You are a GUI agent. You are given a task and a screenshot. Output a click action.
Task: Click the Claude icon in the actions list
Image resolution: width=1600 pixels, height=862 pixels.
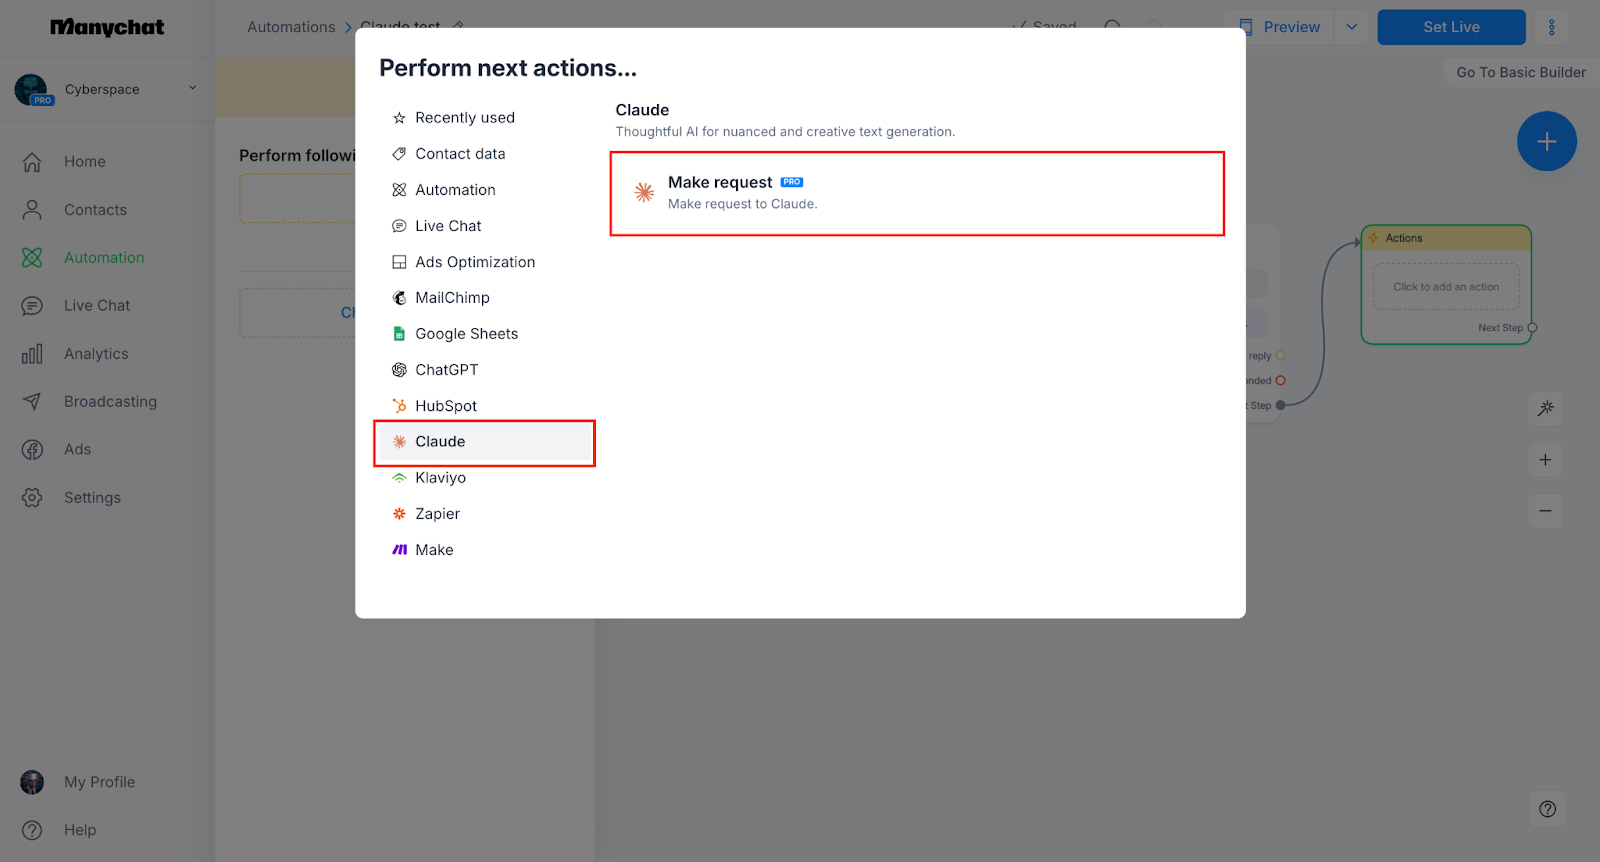click(399, 442)
